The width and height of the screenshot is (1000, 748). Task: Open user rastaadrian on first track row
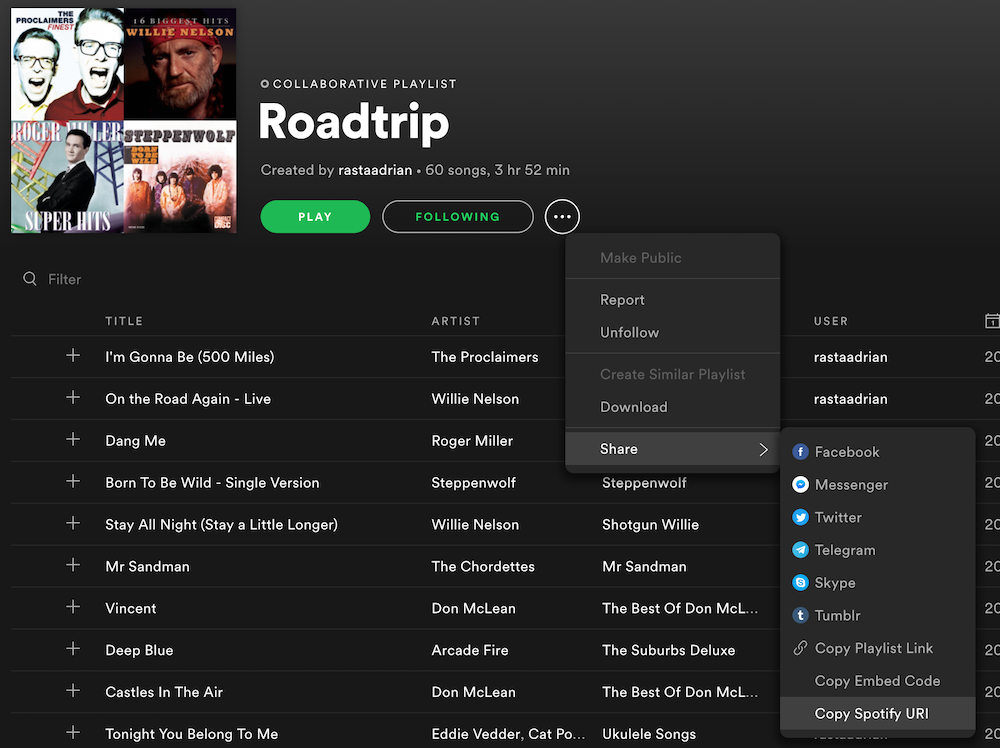(850, 357)
